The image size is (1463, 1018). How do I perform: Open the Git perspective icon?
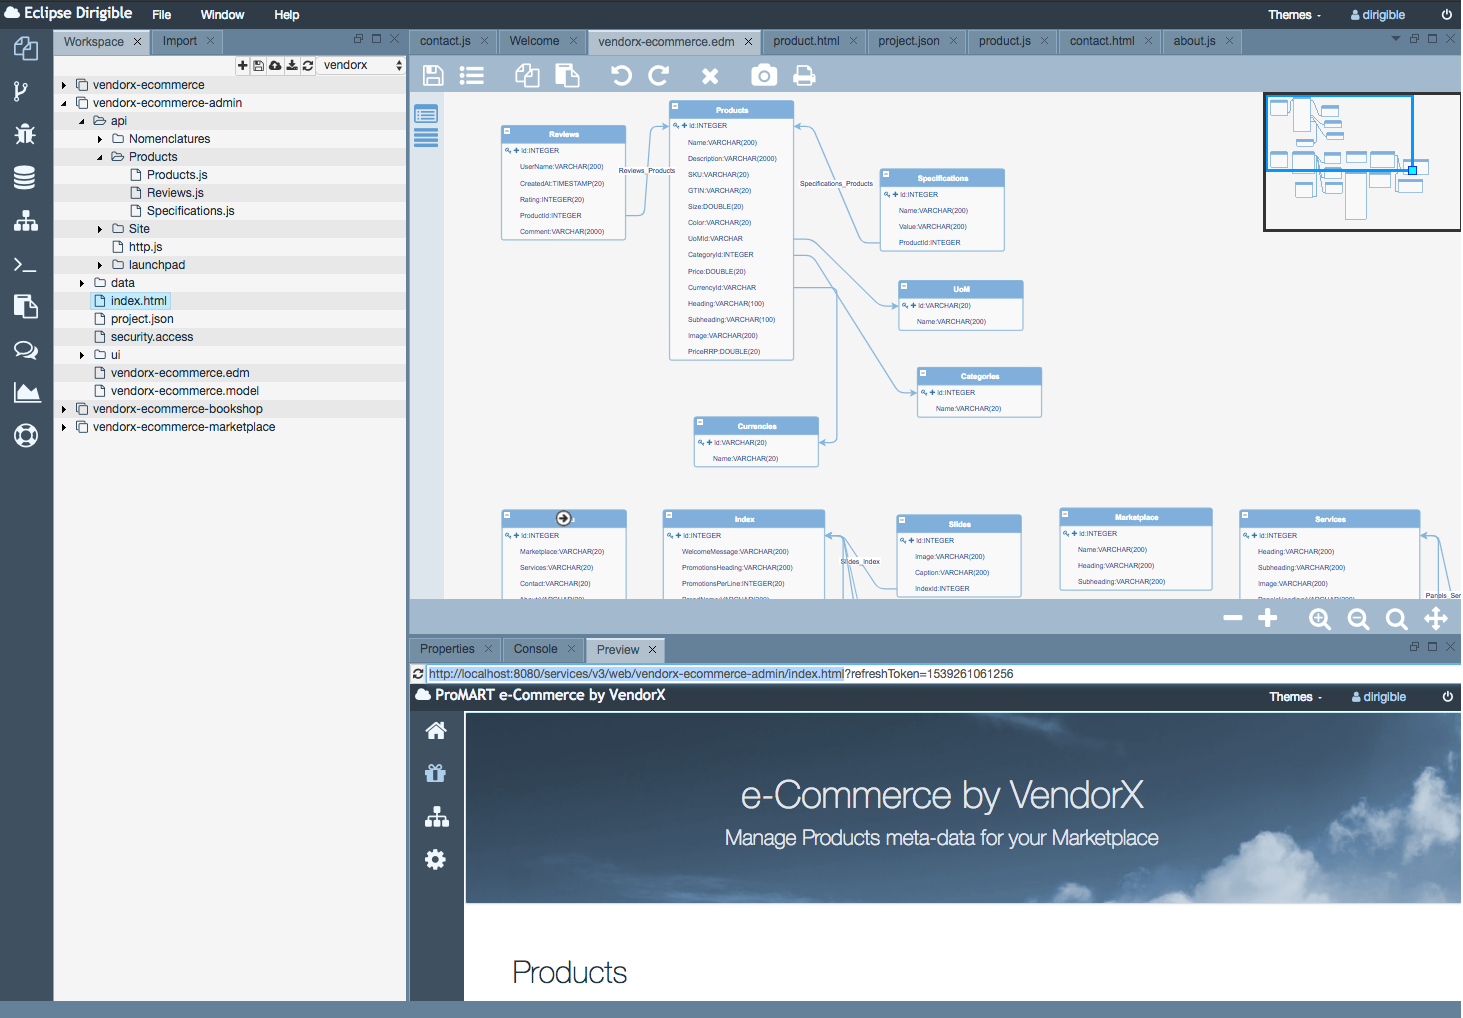pos(21,91)
